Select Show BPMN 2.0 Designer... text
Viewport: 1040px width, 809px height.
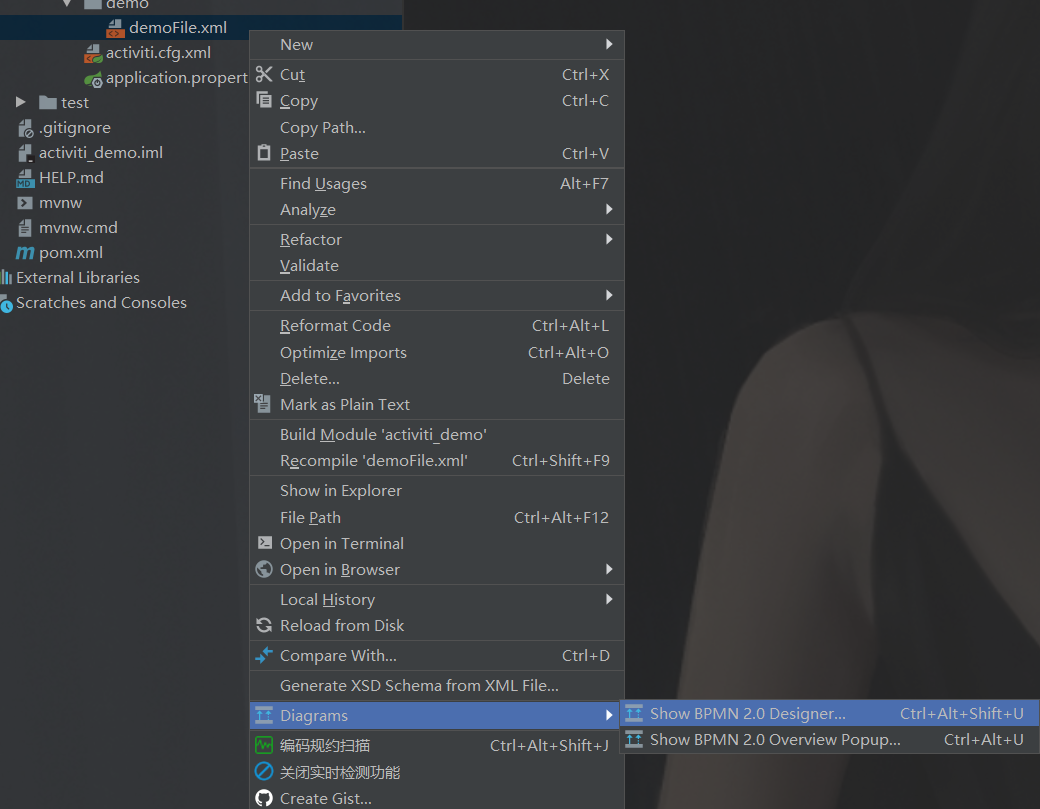(x=748, y=714)
